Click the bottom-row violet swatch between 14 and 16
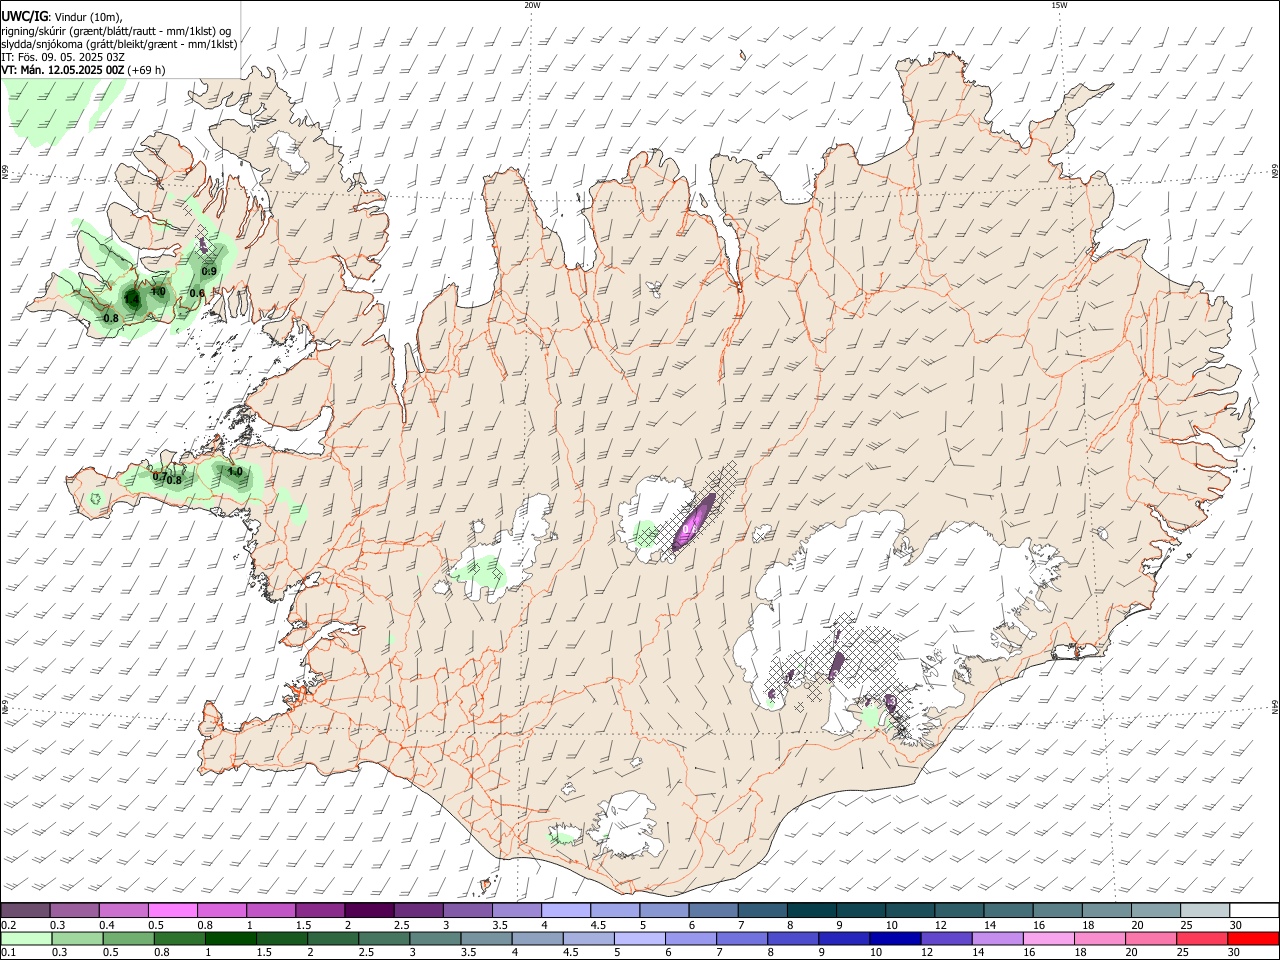The height and width of the screenshot is (960, 1280). point(998,938)
